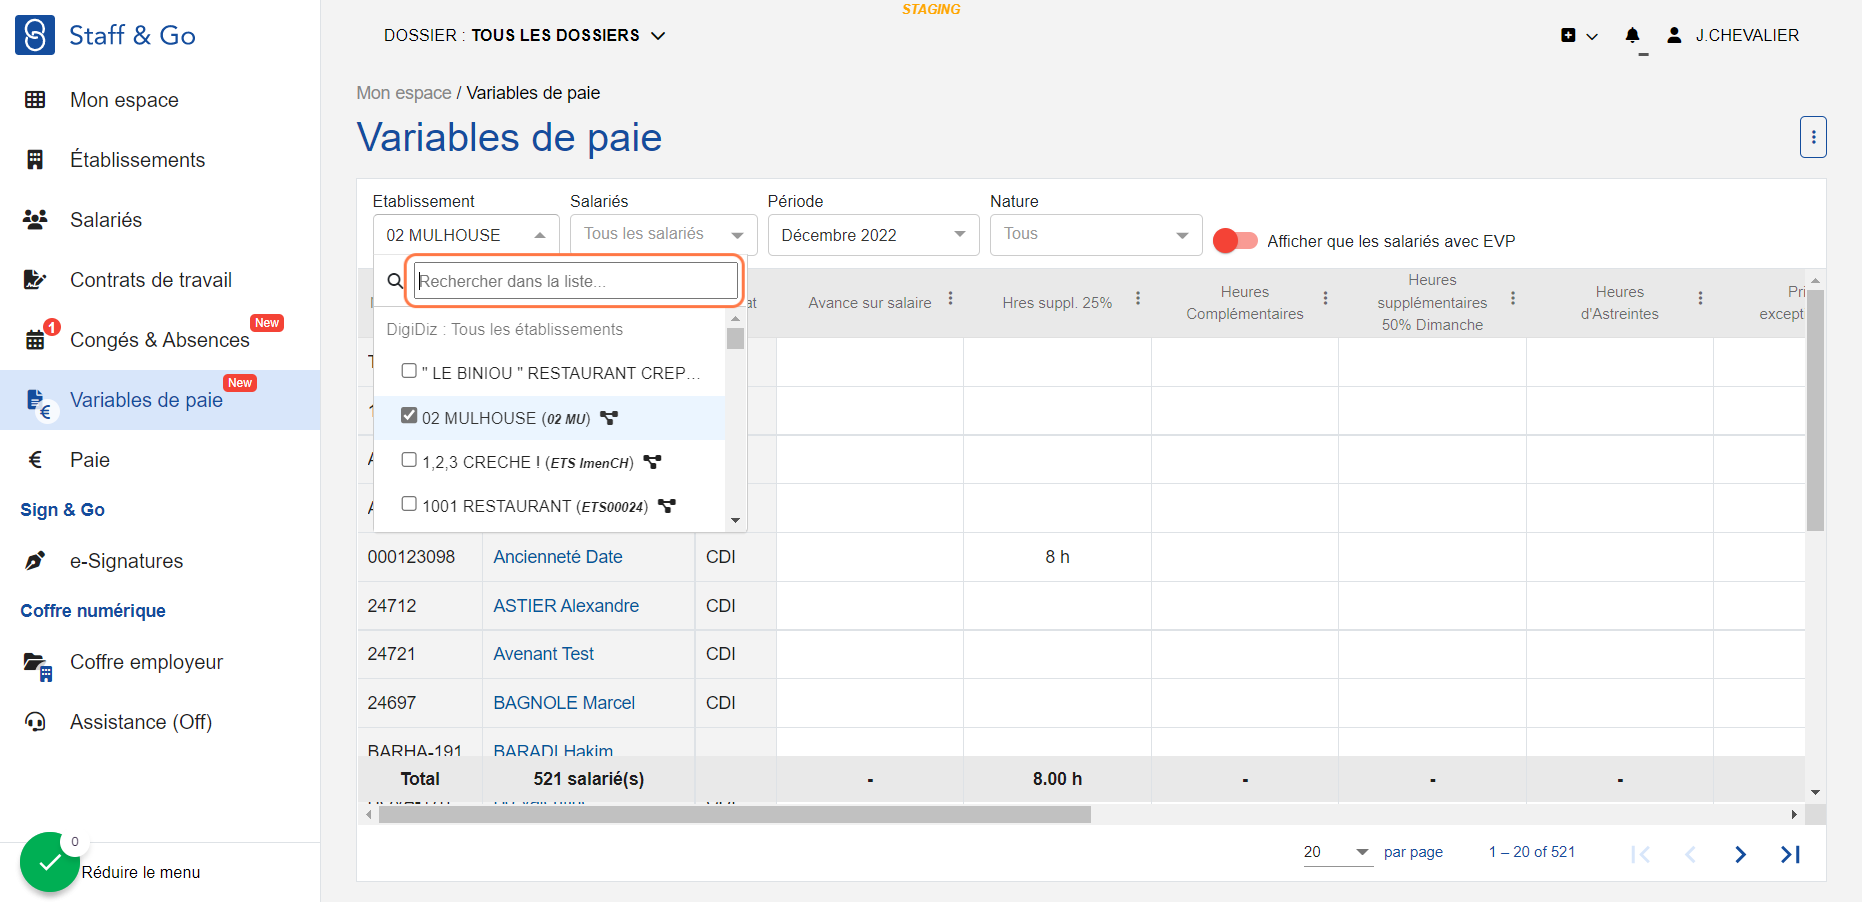Open rows per page 20 dropdown

pyautogui.click(x=1338, y=852)
